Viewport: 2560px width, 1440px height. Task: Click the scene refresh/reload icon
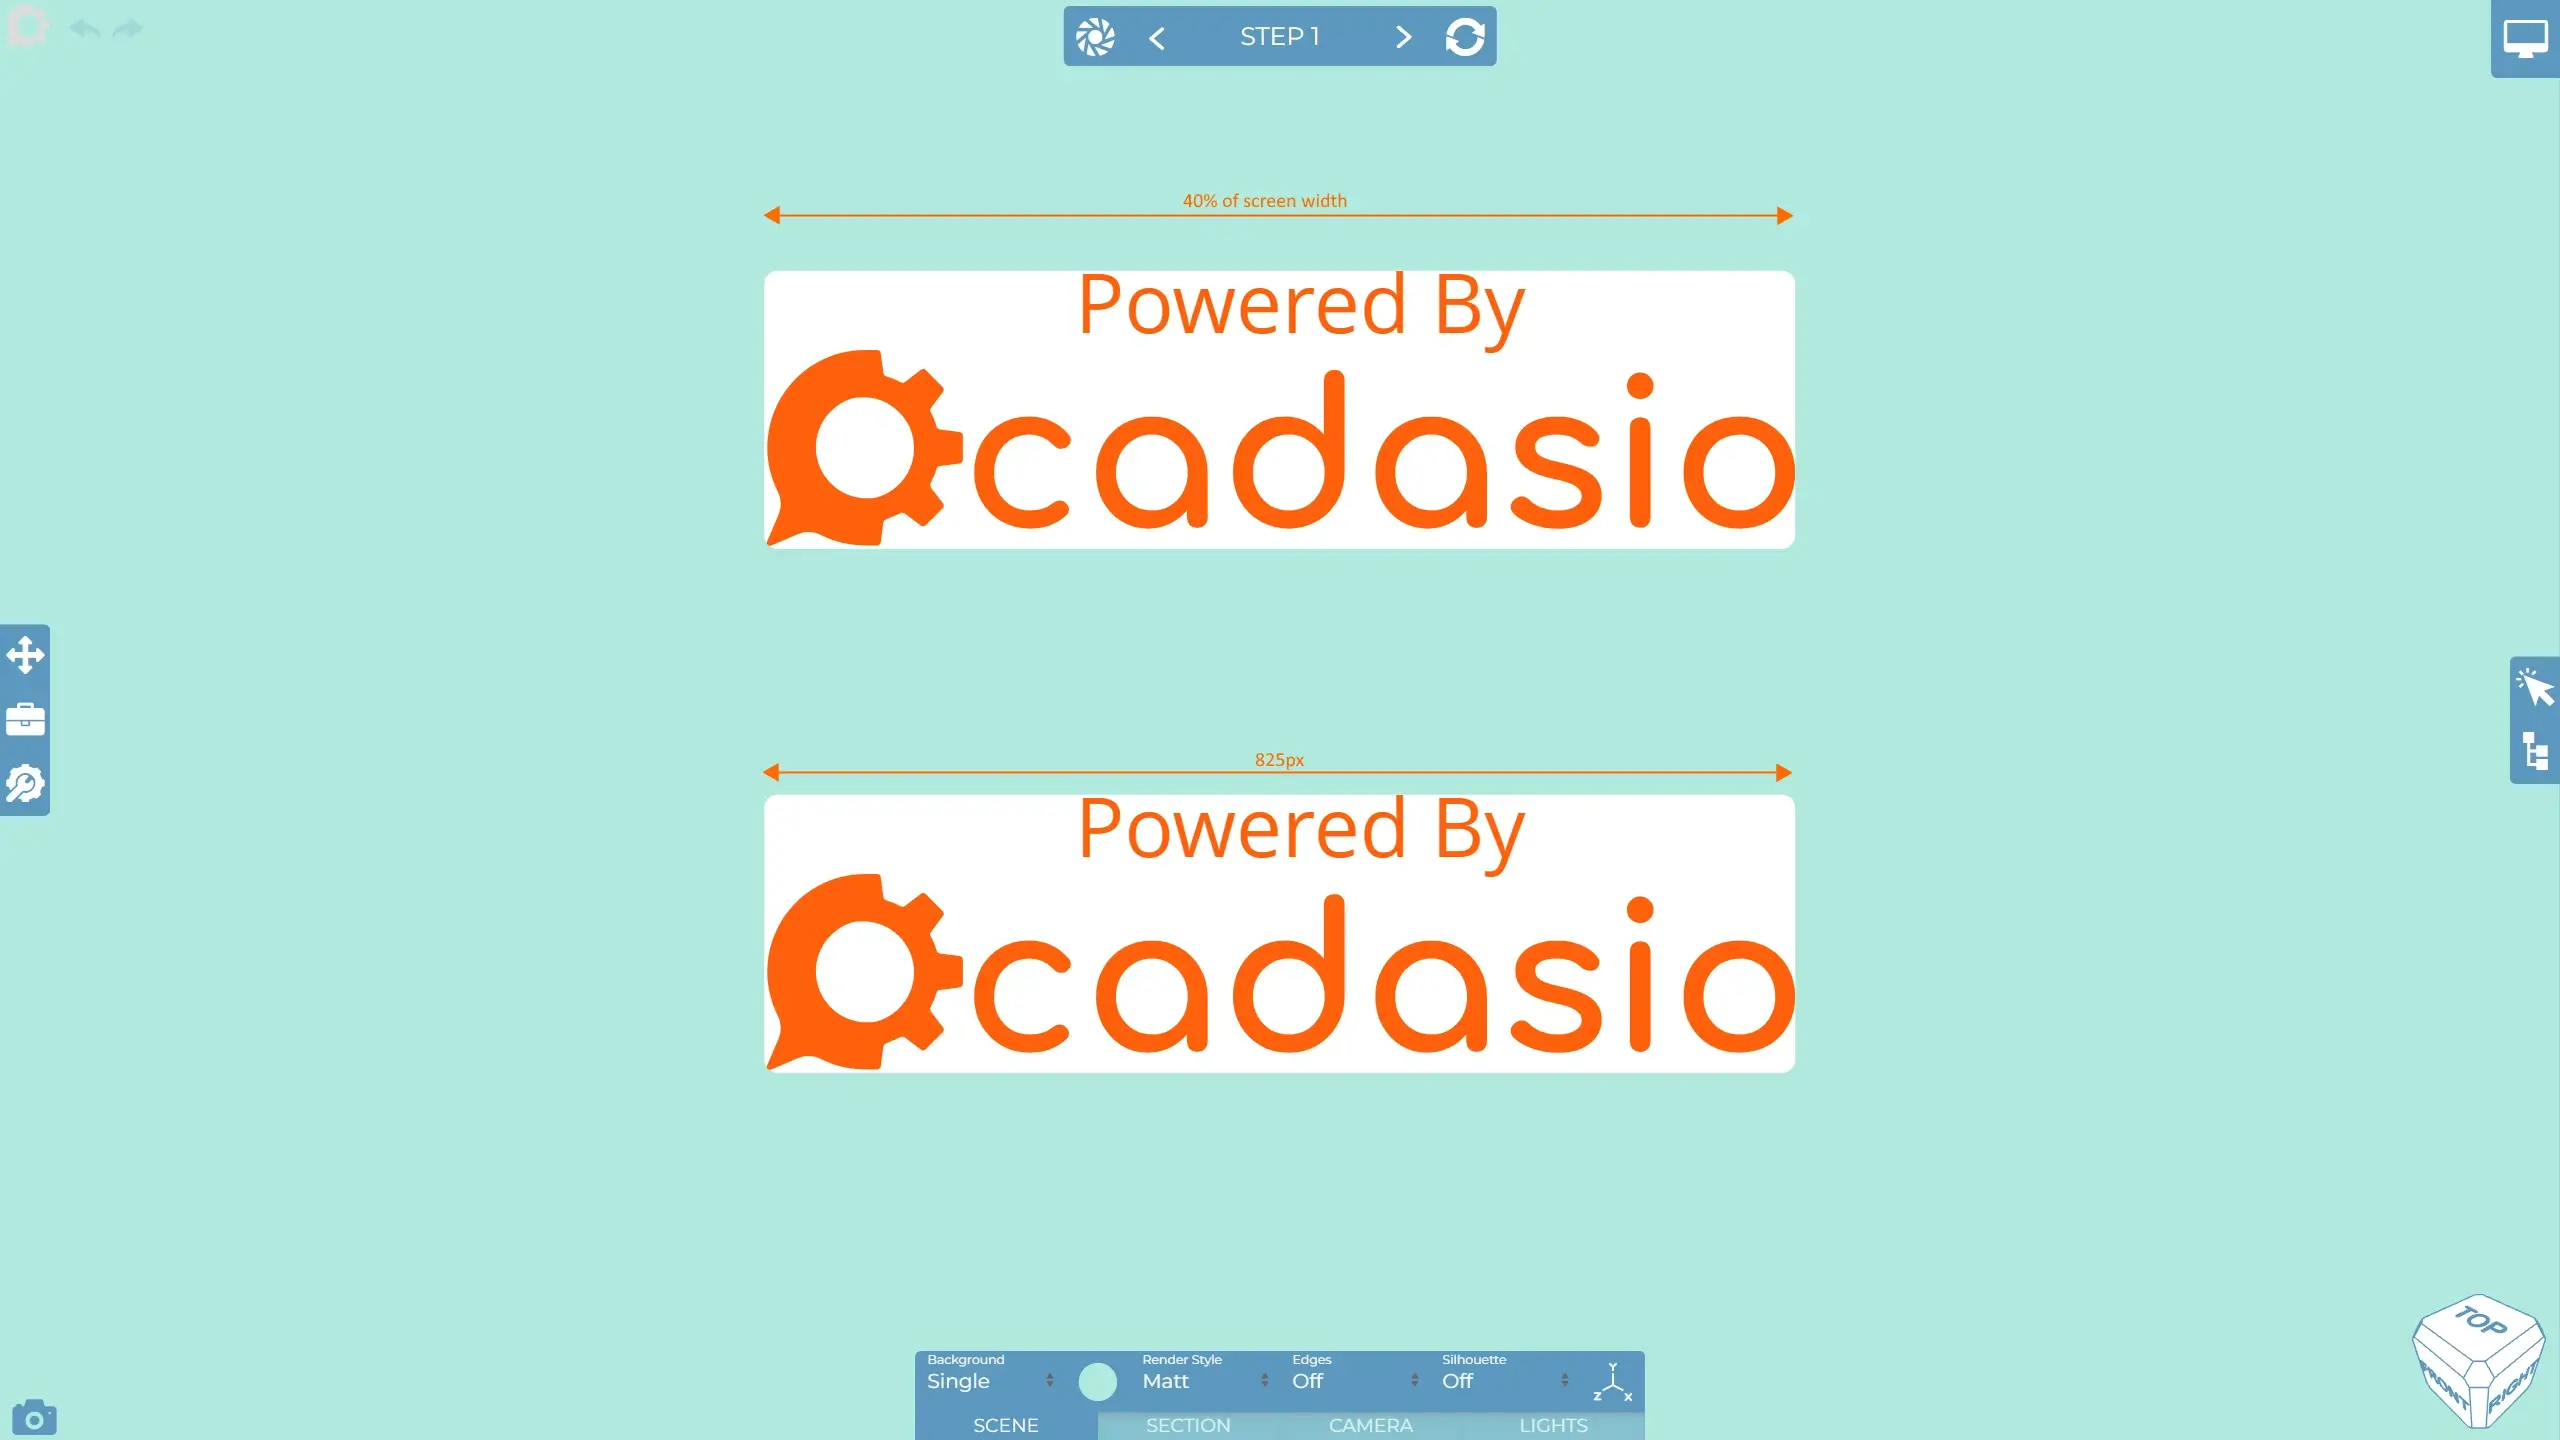pos(1465,35)
